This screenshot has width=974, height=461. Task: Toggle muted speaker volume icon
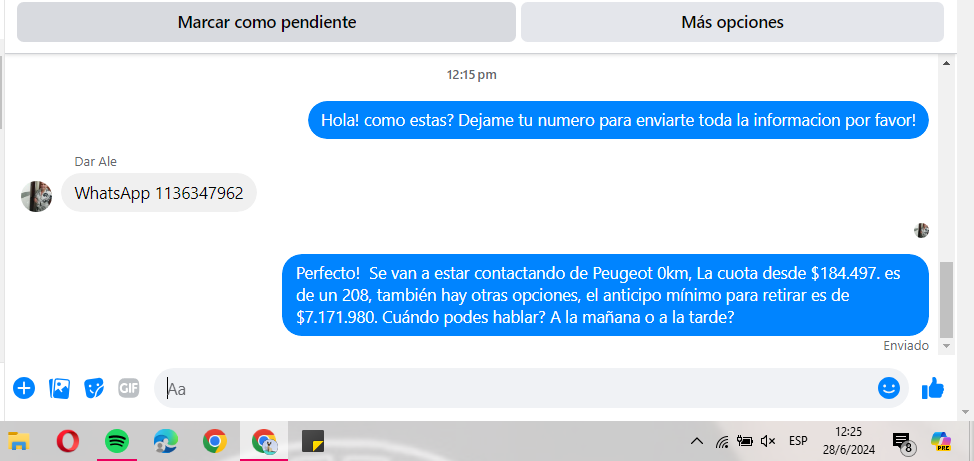coord(768,441)
